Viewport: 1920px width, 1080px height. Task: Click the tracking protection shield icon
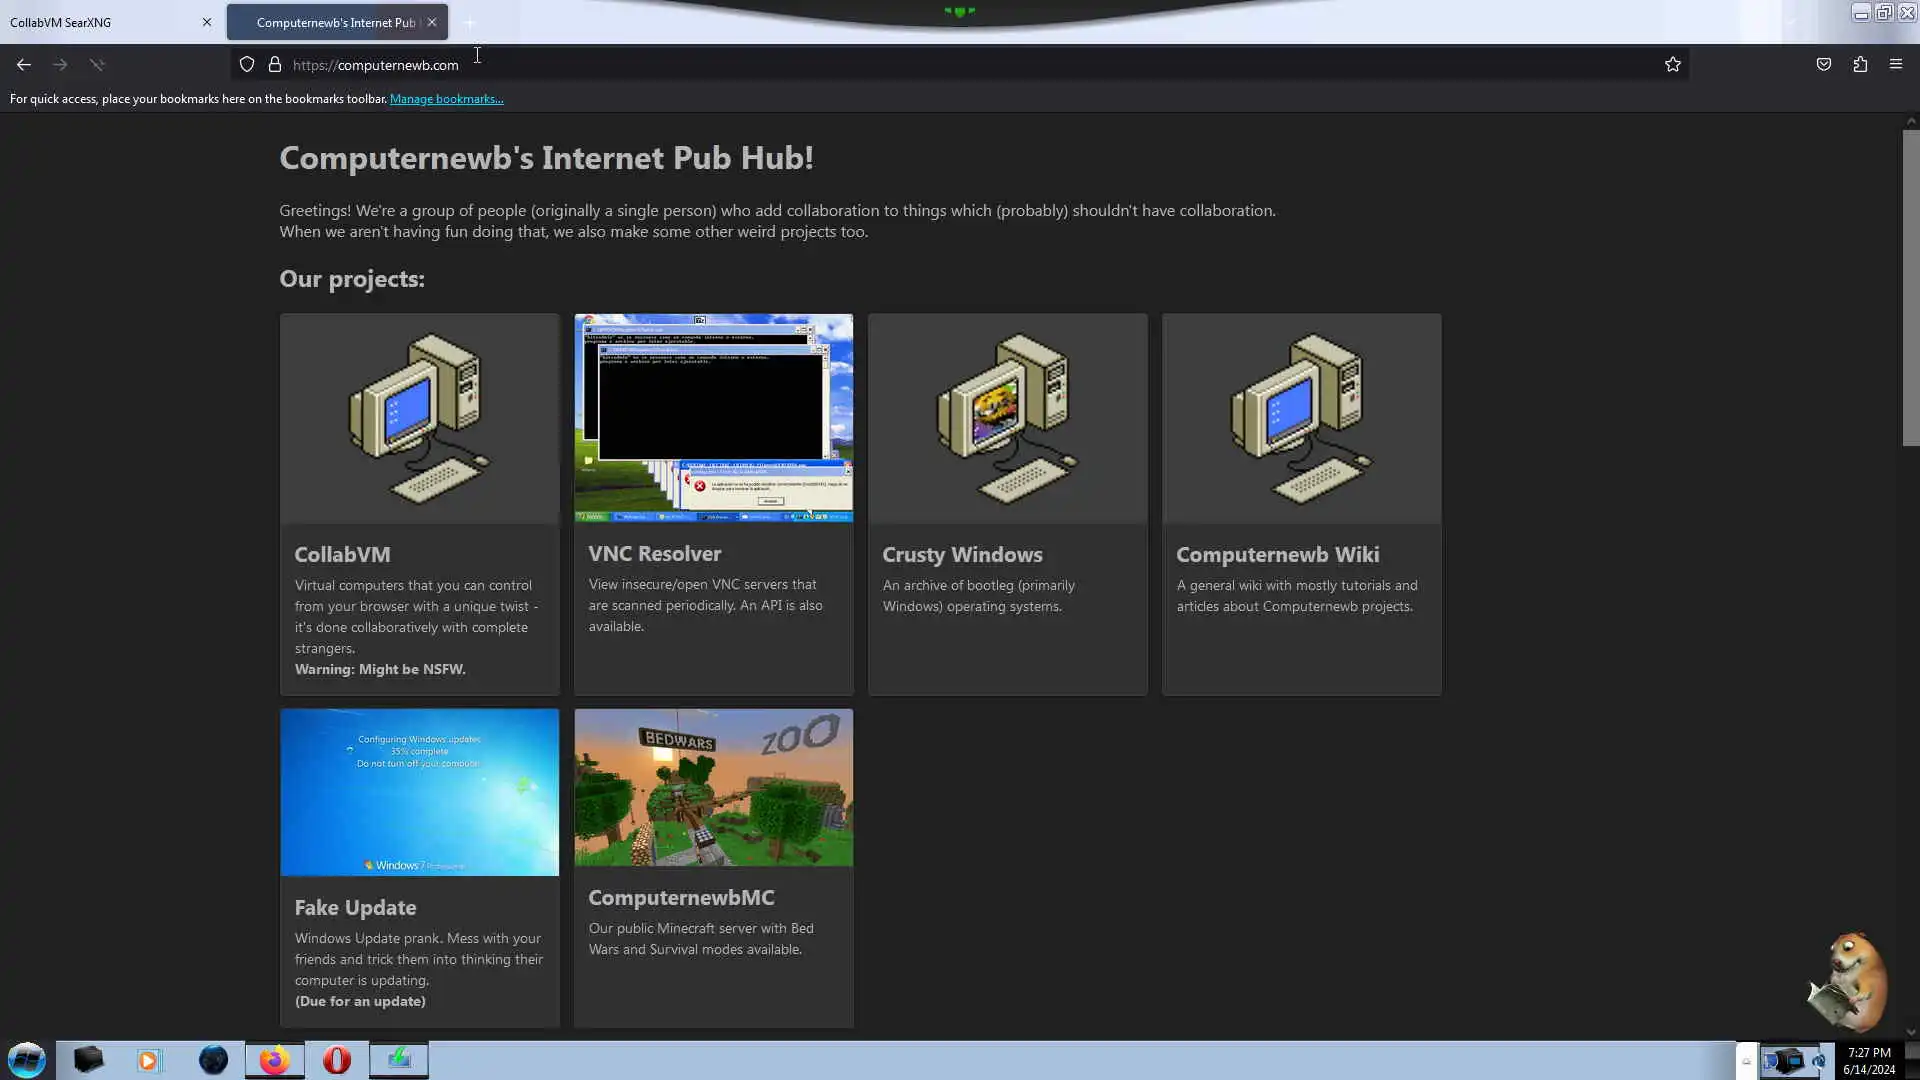[247, 65]
